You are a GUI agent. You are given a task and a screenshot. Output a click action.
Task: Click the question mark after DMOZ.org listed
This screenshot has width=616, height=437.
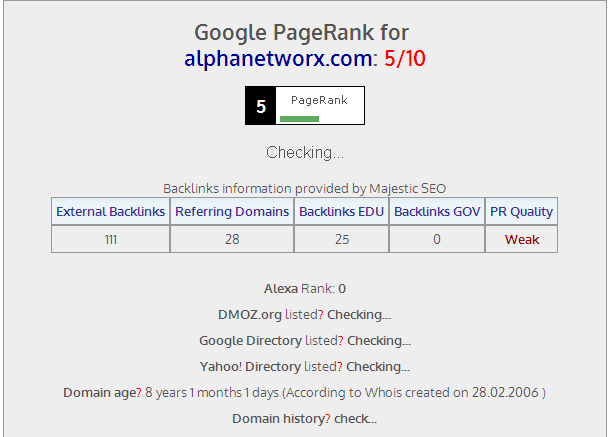coord(321,315)
